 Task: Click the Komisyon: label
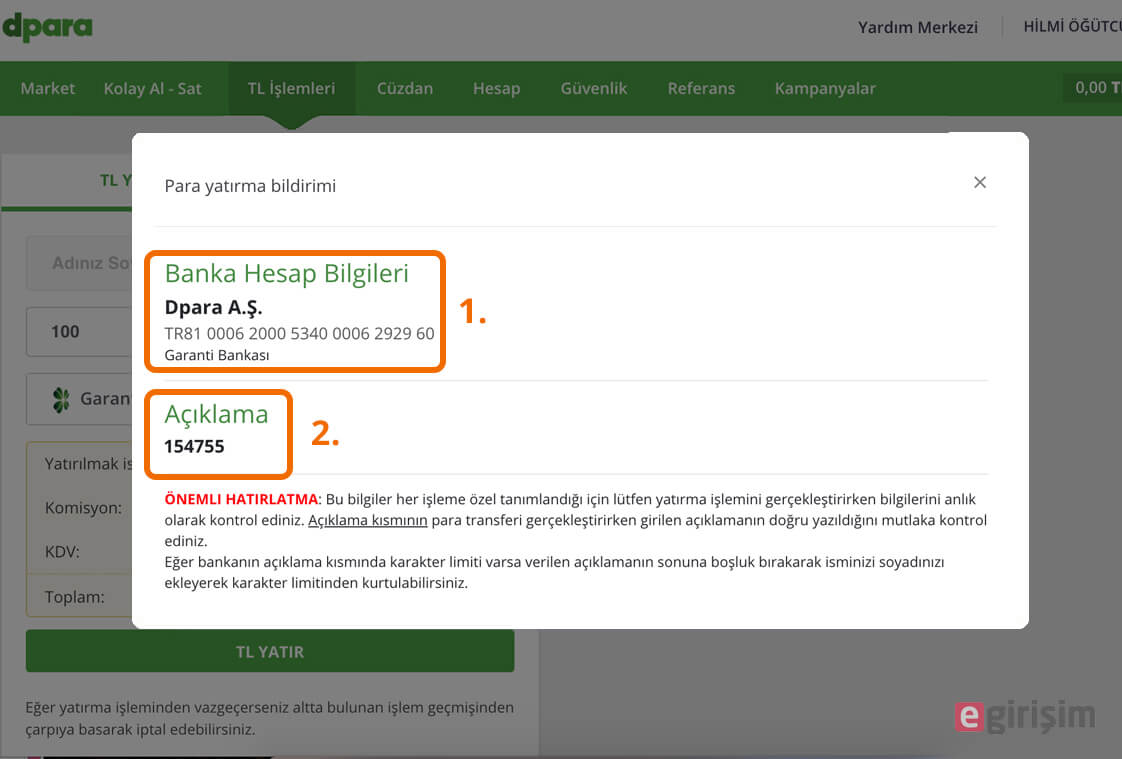(83, 508)
